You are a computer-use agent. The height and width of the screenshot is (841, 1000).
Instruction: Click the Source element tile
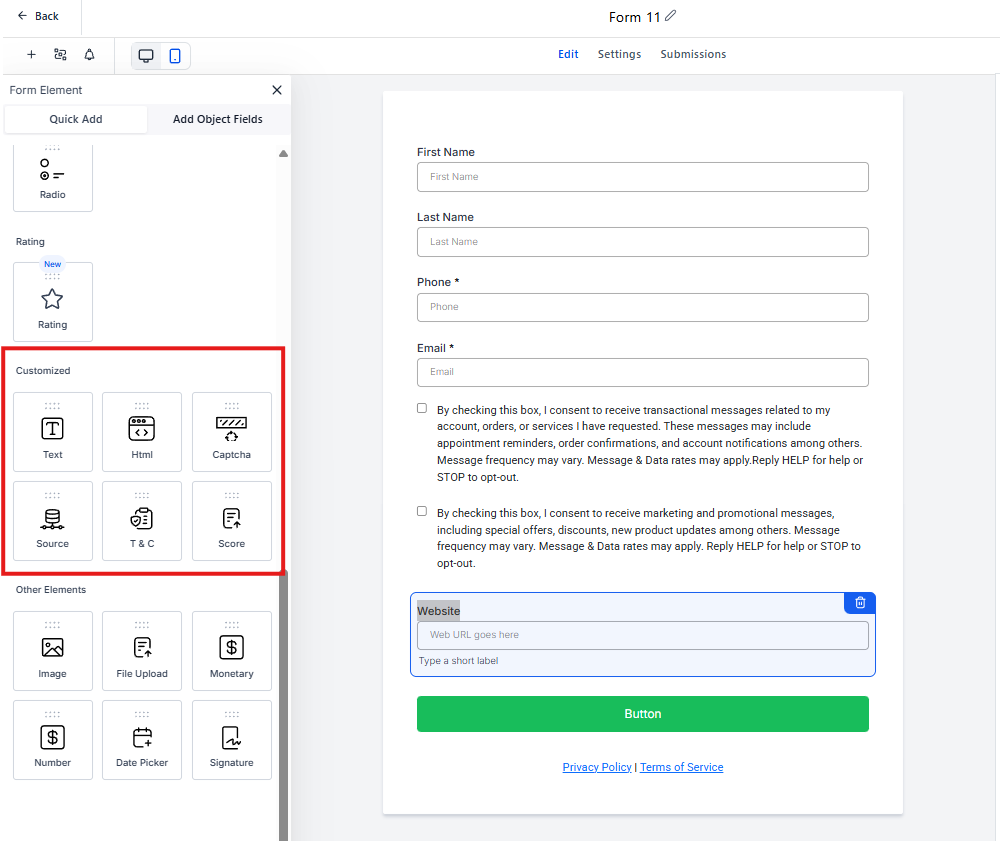coord(53,521)
